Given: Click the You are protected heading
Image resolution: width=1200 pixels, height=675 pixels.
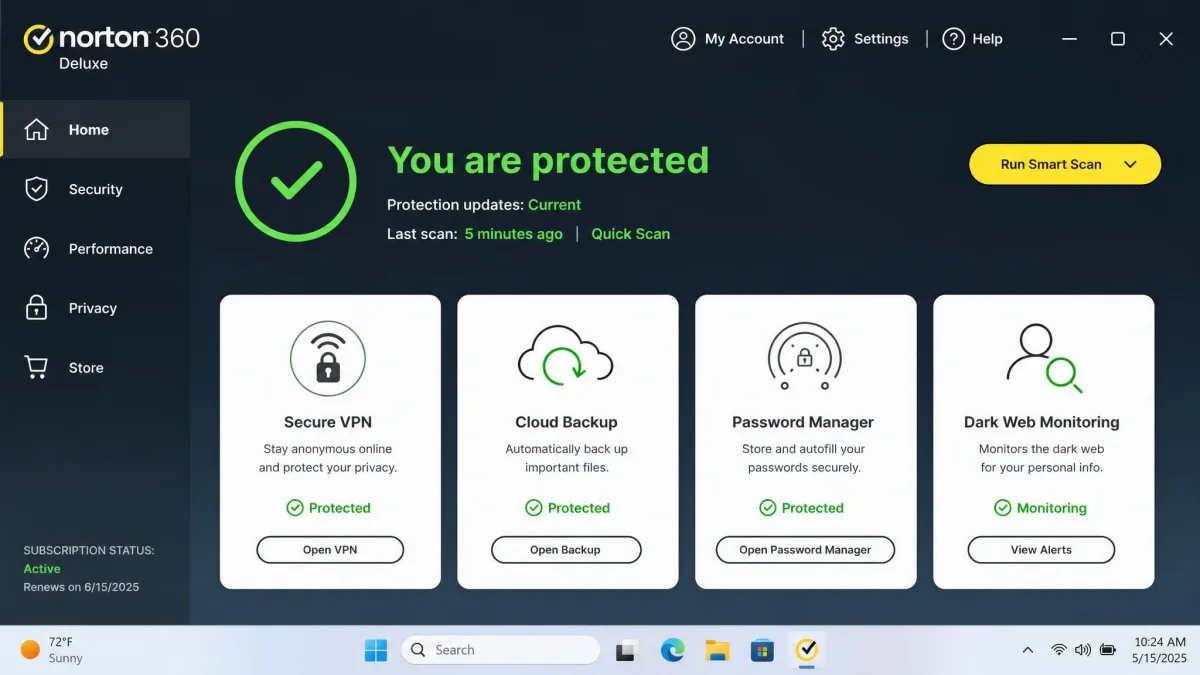Looking at the screenshot, I should (x=548, y=160).
